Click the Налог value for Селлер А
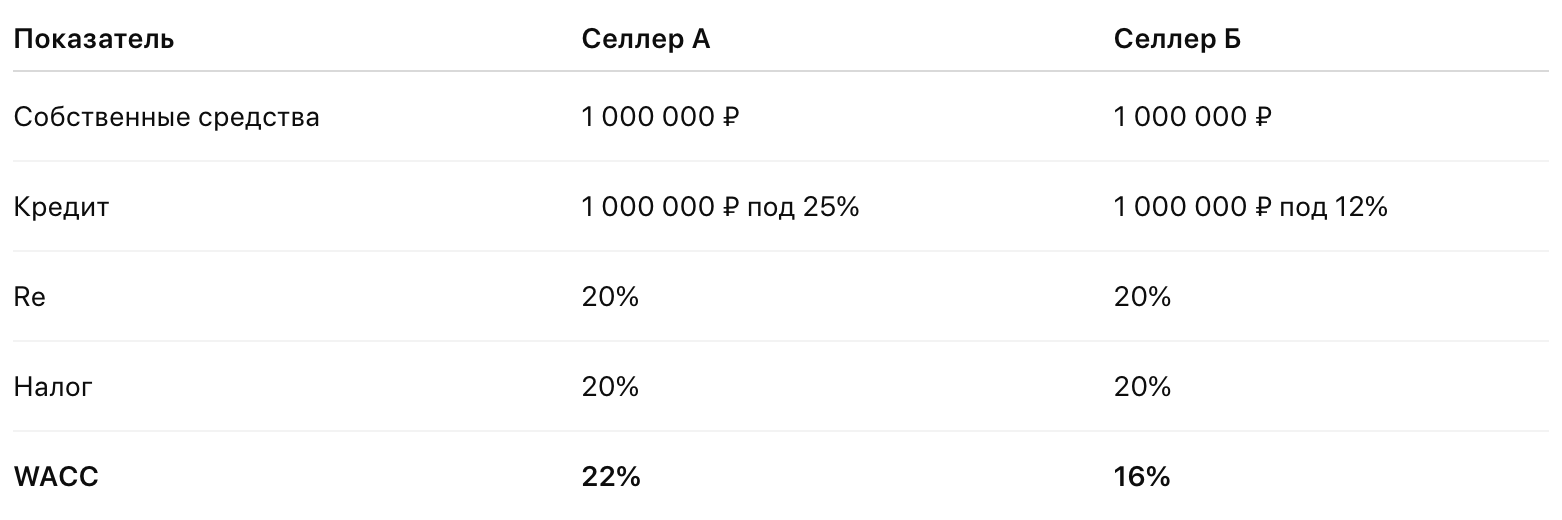The height and width of the screenshot is (520, 1562). pyautogui.click(x=610, y=386)
